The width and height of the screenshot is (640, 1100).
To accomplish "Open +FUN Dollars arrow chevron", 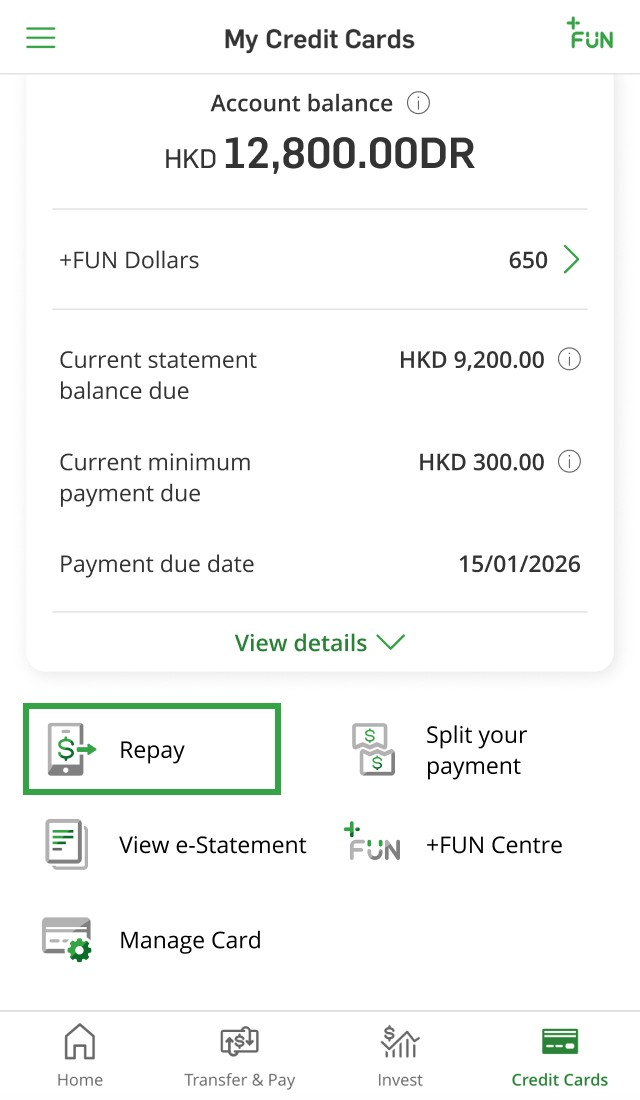I will (x=571, y=260).
